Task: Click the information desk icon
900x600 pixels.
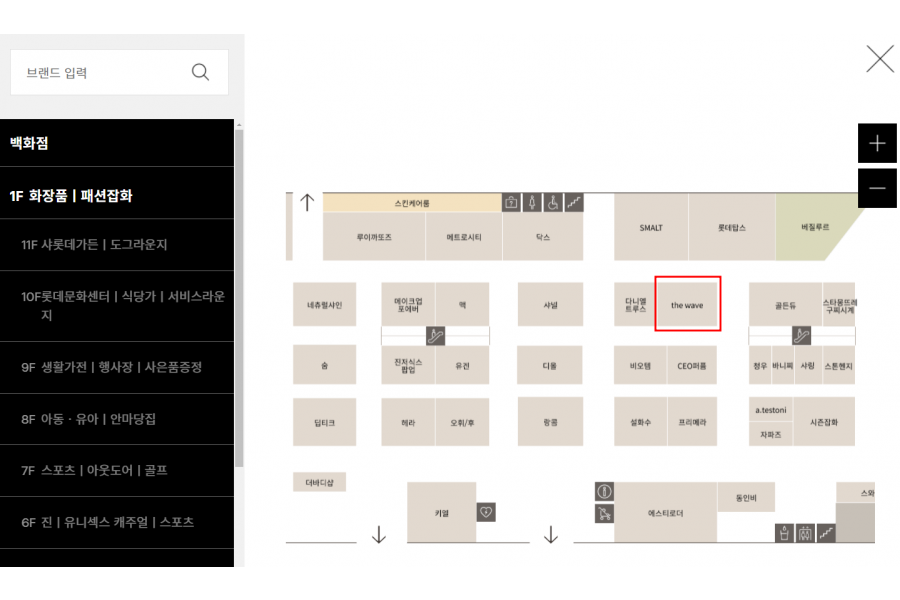Action: [x=604, y=491]
